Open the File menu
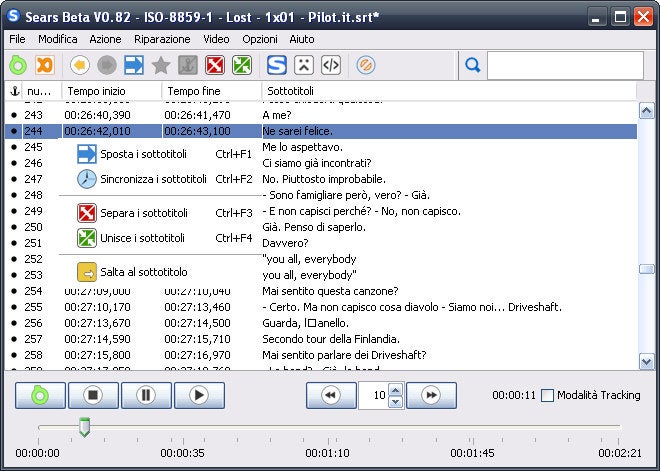Screen dimensions: 660x471 coord(17,39)
